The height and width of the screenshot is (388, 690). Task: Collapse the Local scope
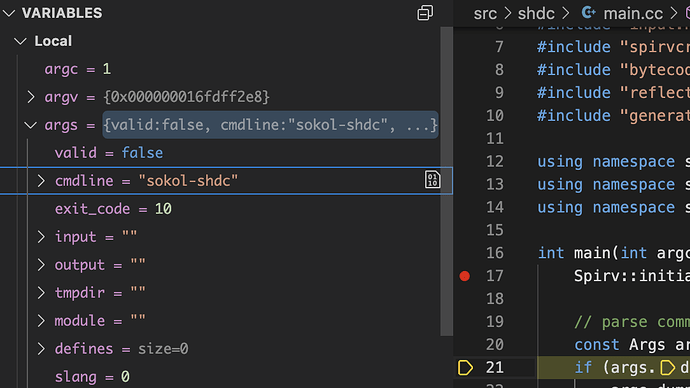coord(20,41)
